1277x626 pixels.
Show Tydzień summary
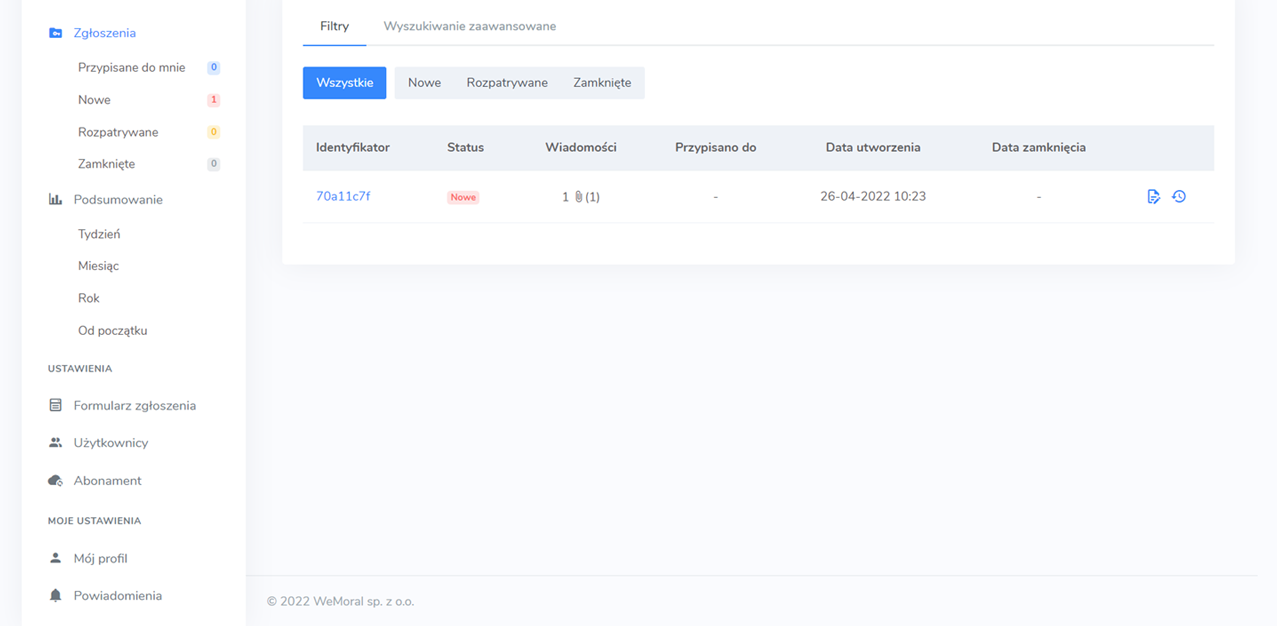click(99, 234)
